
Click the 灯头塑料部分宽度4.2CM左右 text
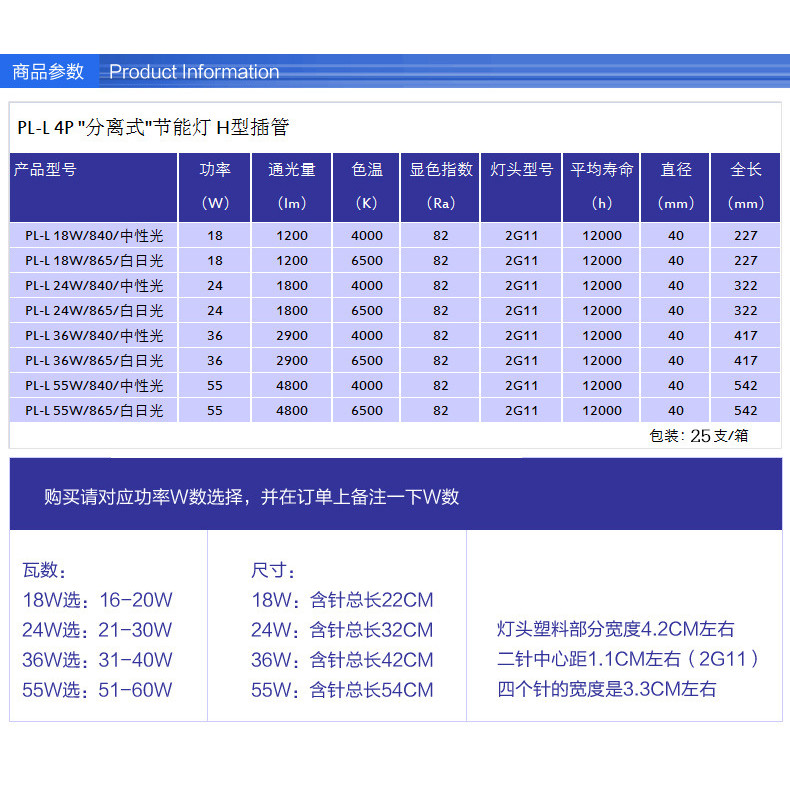[615, 629]
